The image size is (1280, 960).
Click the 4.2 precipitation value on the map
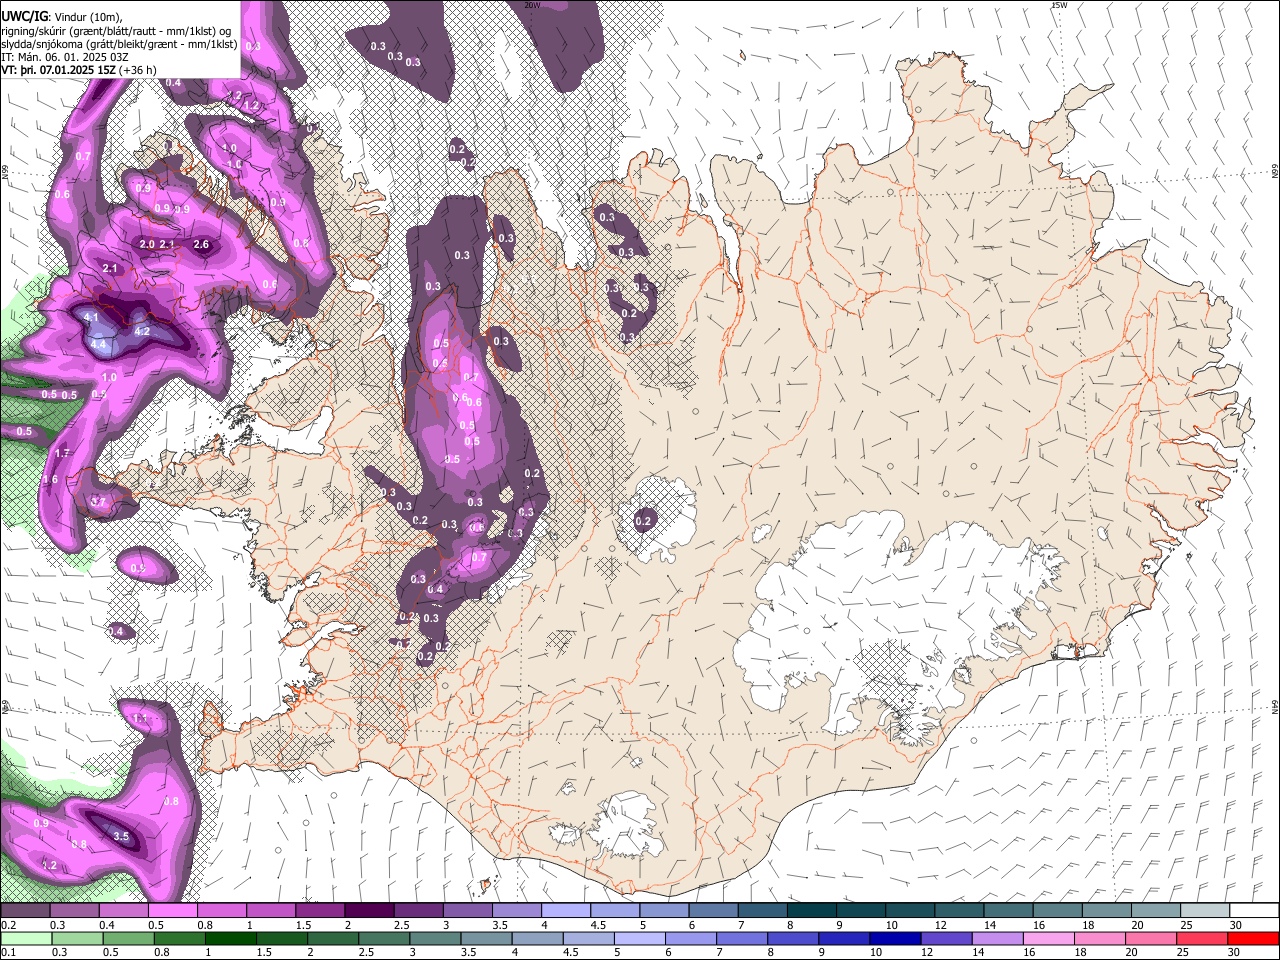tap(142, 331)
